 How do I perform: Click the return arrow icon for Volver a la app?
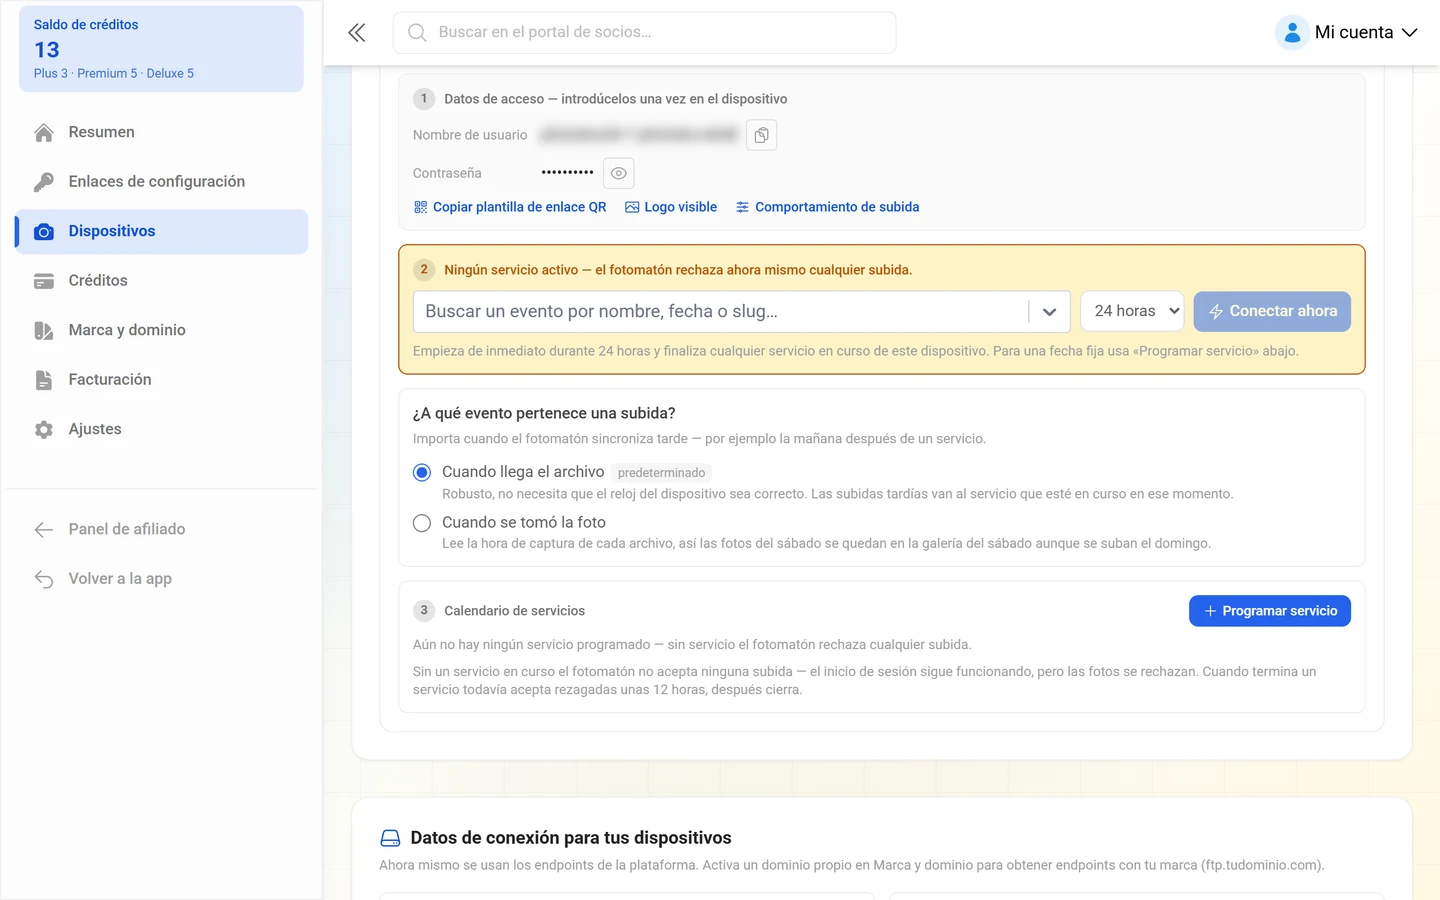click(x=44, y=579)
